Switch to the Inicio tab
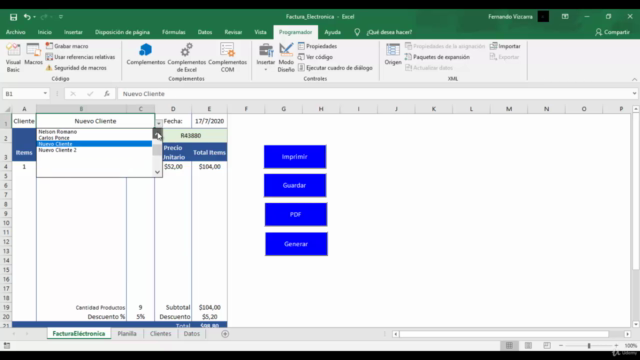This screenshot has height=360, width=640. tap(44, 32)
